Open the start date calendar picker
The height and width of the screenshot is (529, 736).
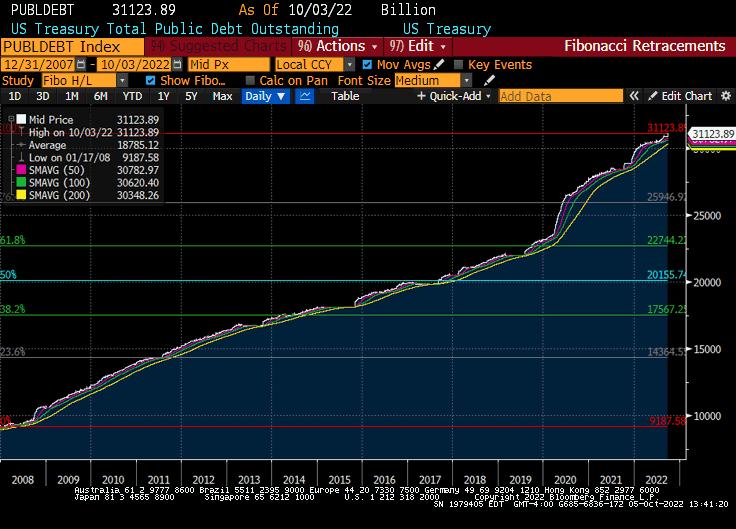click(81, 64)
